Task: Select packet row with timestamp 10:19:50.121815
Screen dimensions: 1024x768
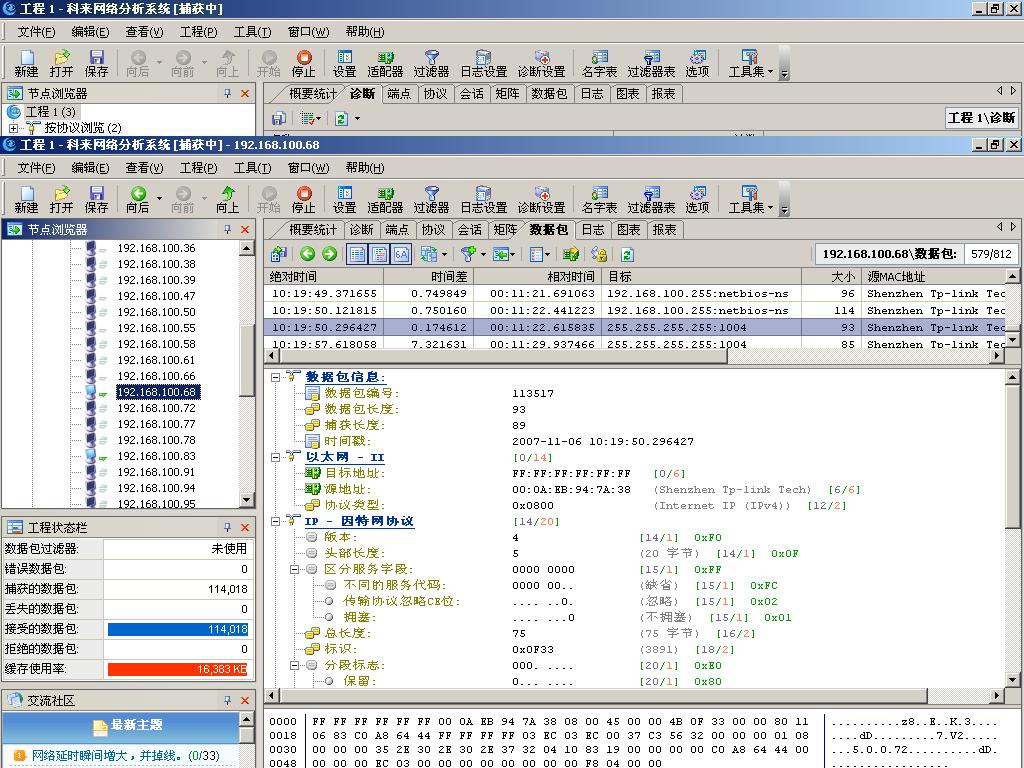Action: tap(324, 310)
